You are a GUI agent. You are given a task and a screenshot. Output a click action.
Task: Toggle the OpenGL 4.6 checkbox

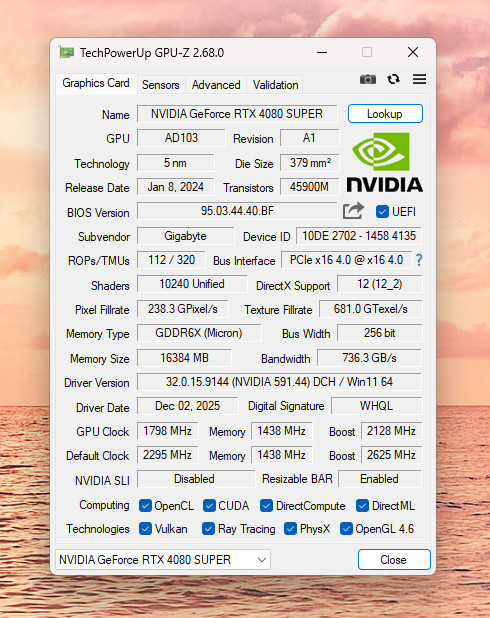pyautogui.click(x=346, y=529)
